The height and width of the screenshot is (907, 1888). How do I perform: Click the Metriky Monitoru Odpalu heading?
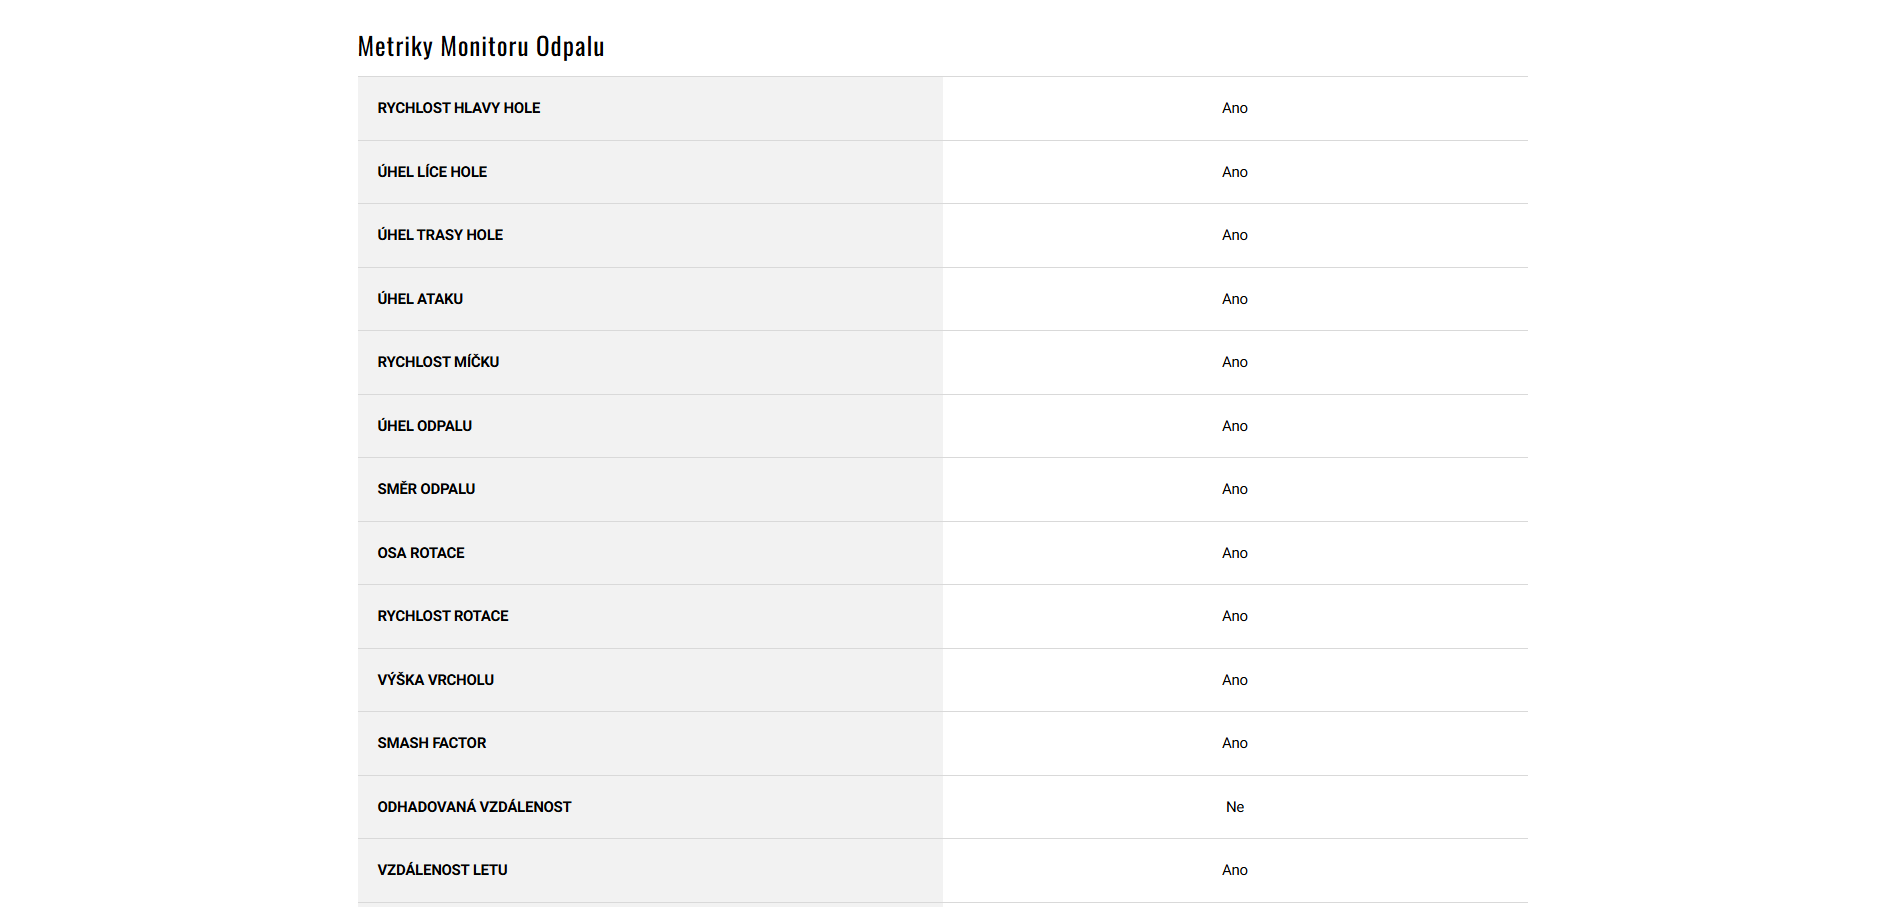tap(481, 47)
